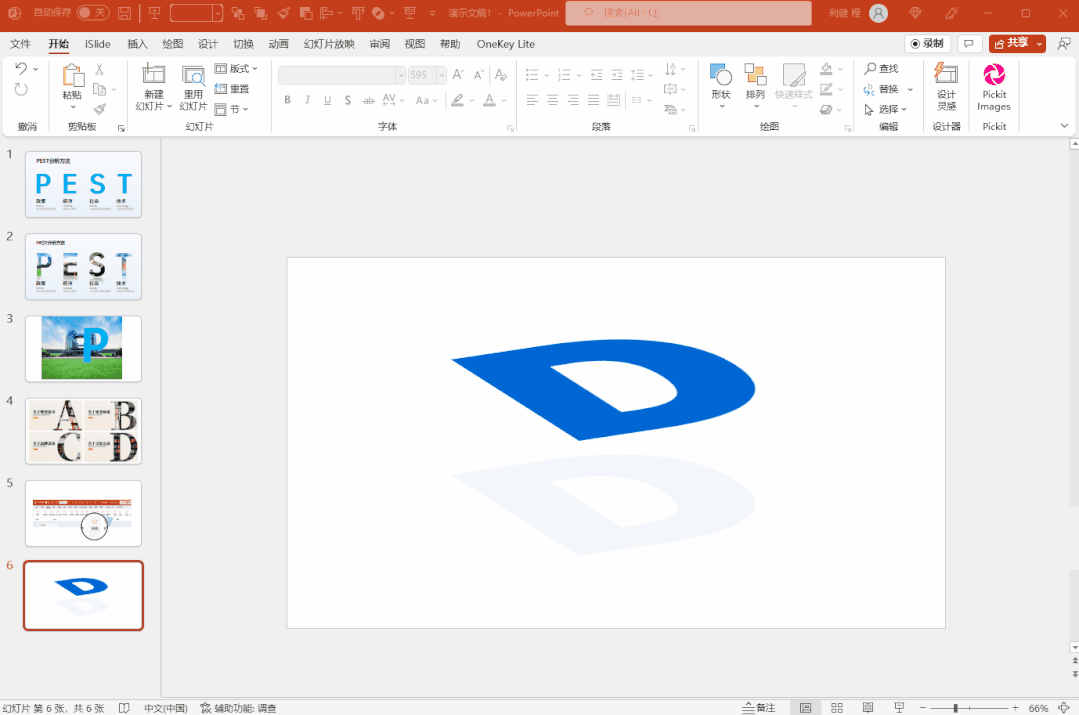1079x715 pixels.
Task: Click the Copy icon in clipboard group
Action: (99, 89)
